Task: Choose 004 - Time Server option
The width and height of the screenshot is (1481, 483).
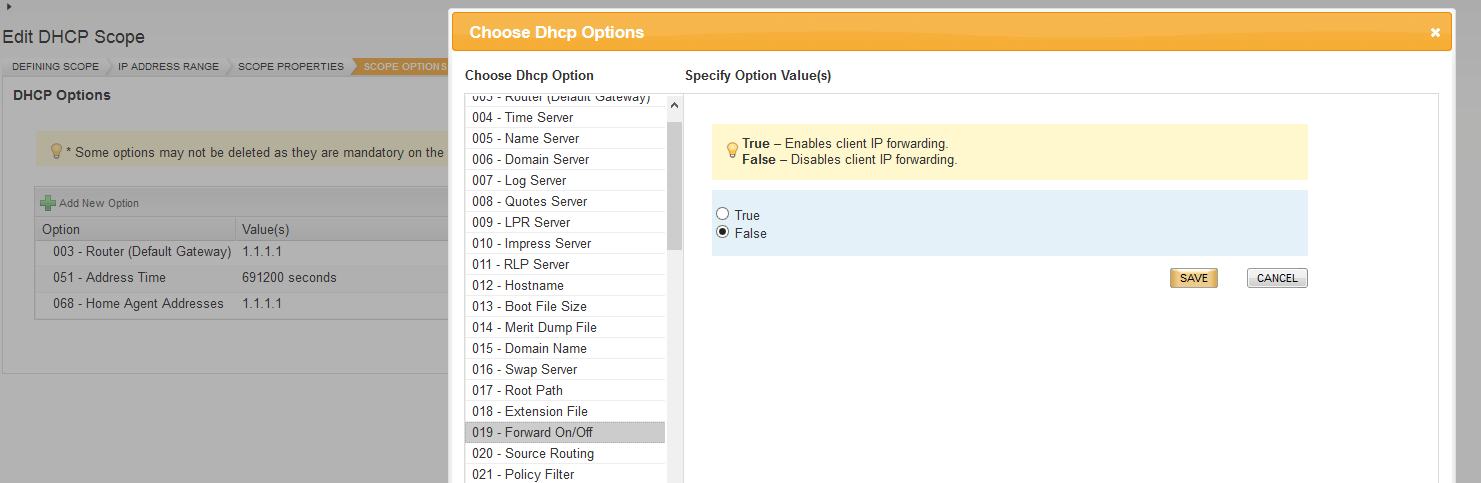Action: (x=565, y=117)
